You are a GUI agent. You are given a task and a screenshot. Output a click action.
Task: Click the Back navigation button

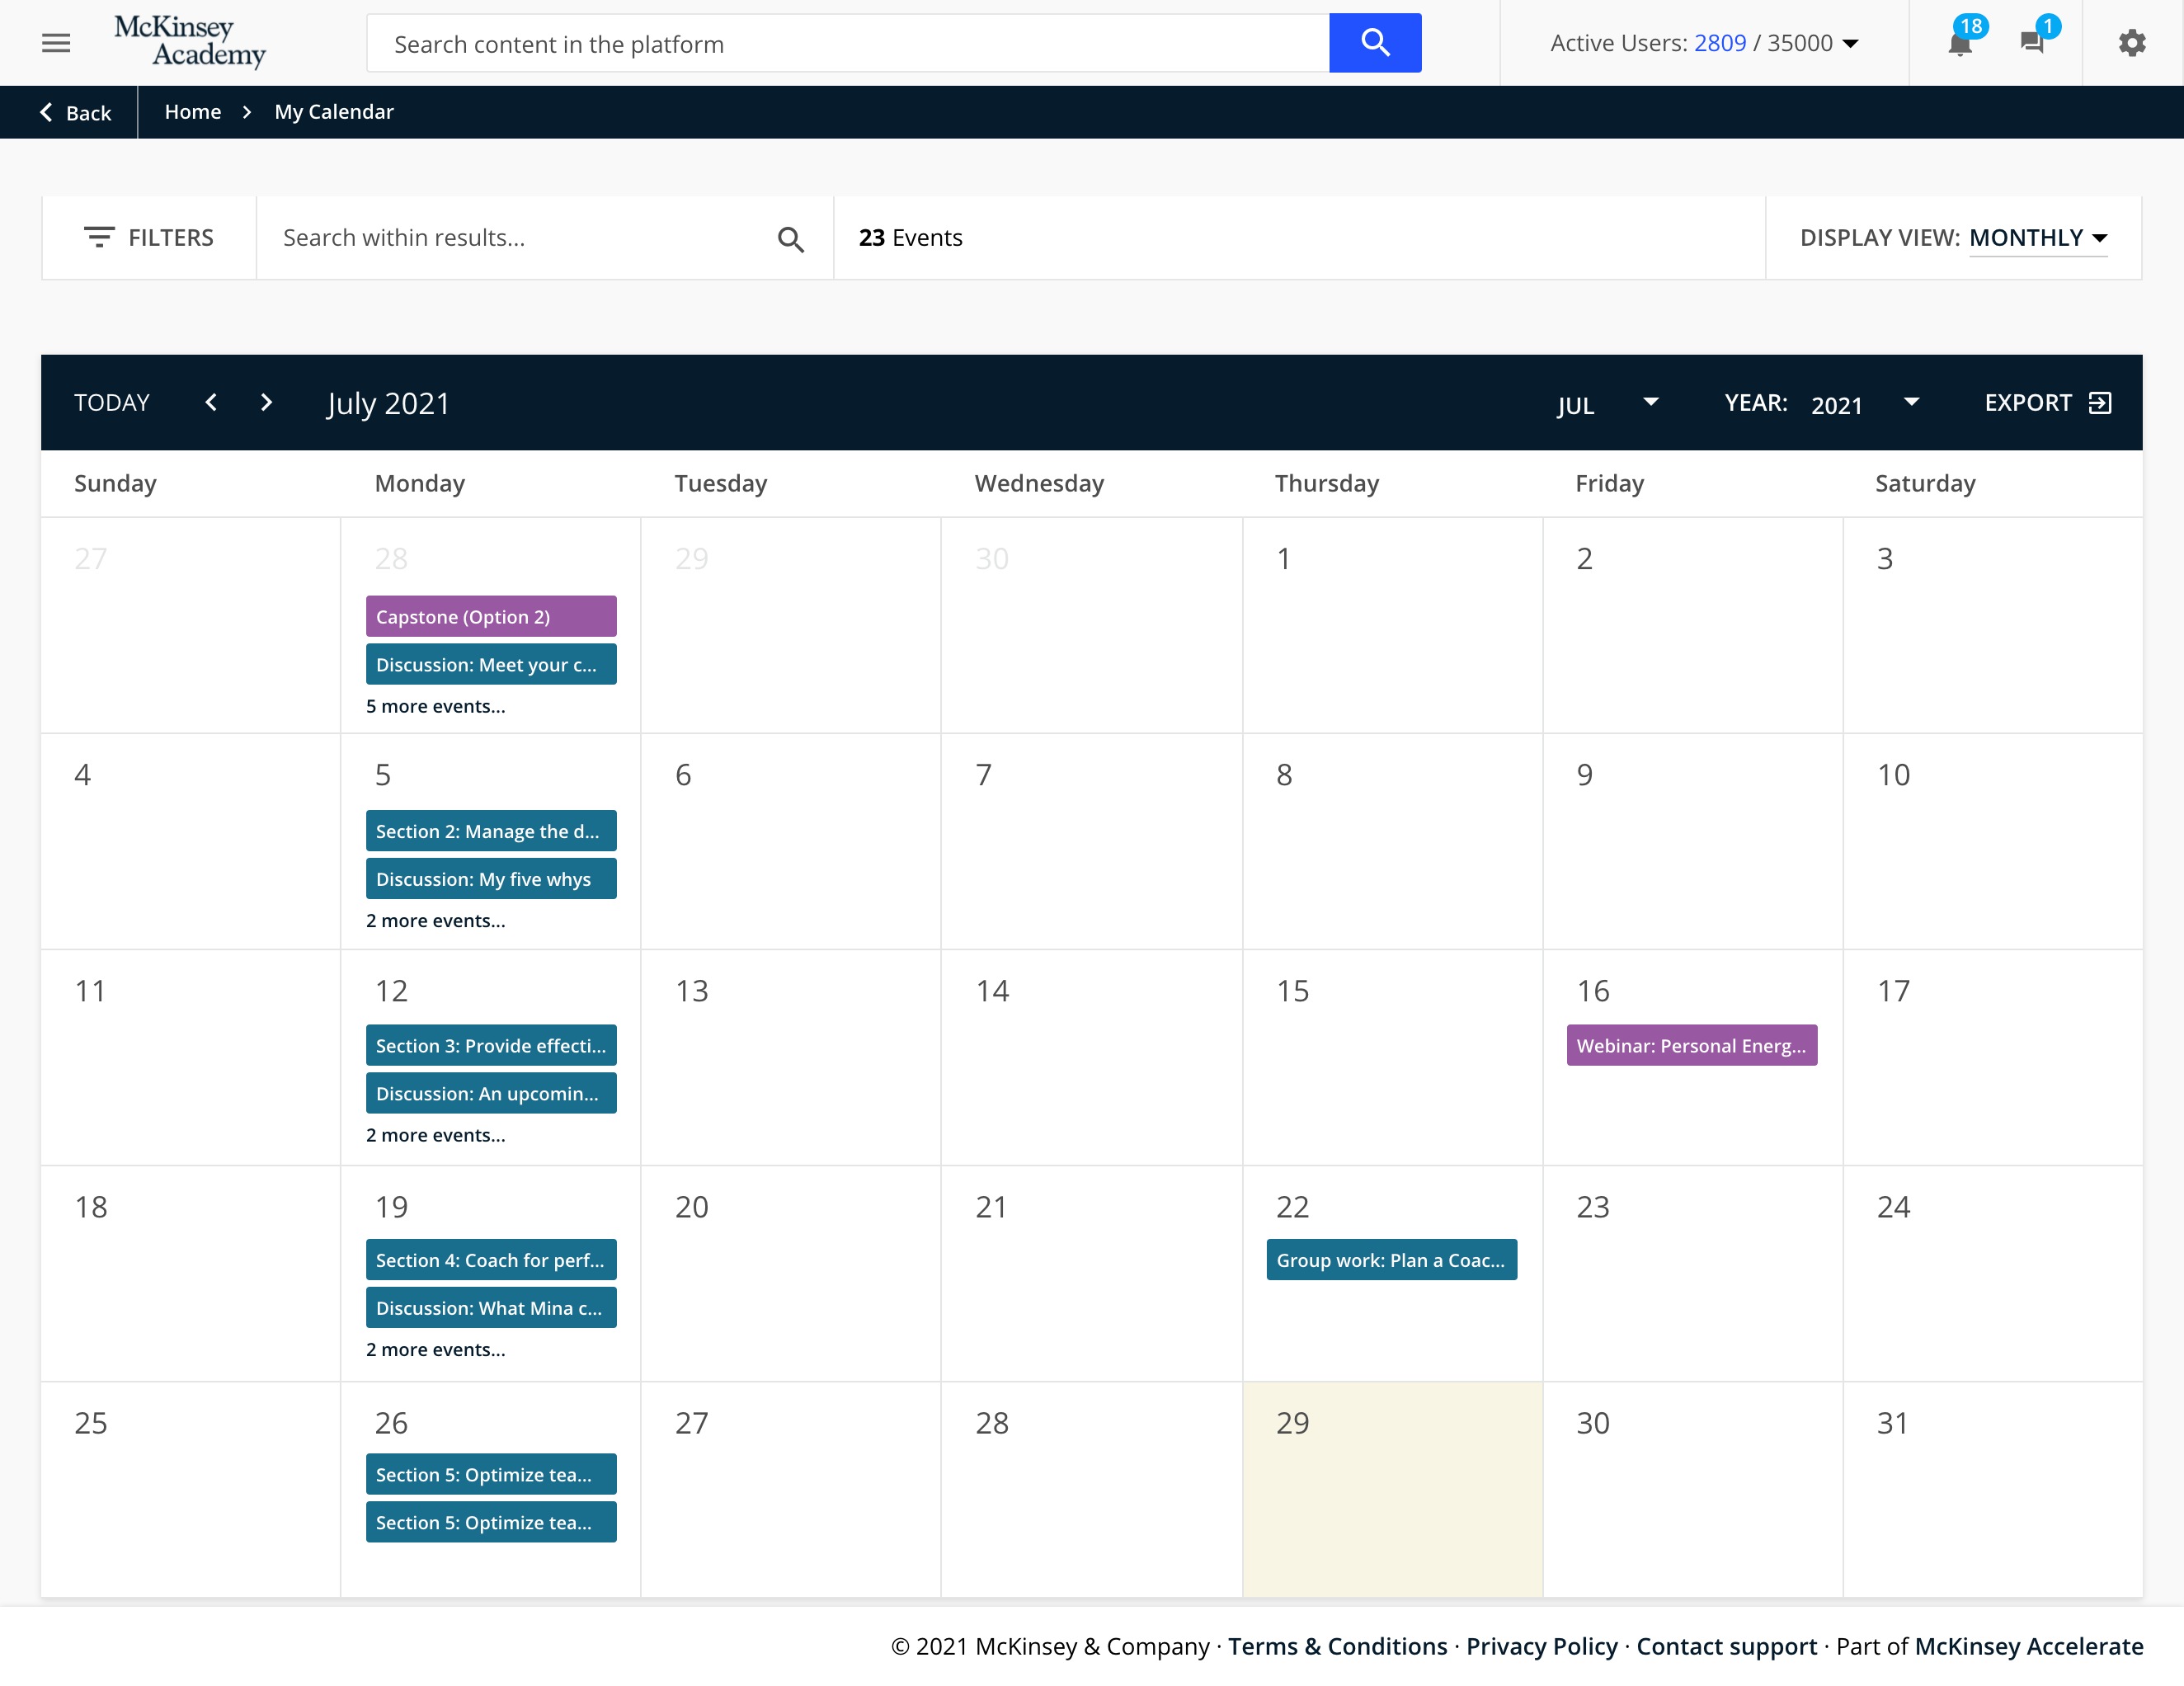75,113
